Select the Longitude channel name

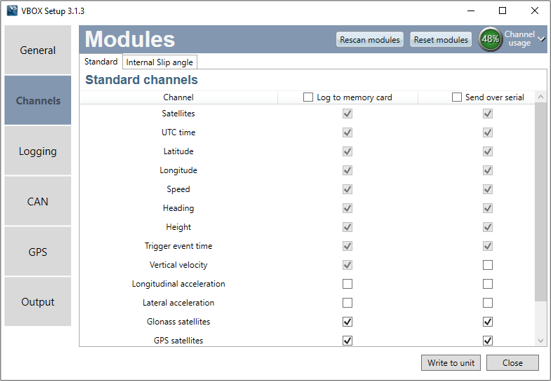click(178, 170)
